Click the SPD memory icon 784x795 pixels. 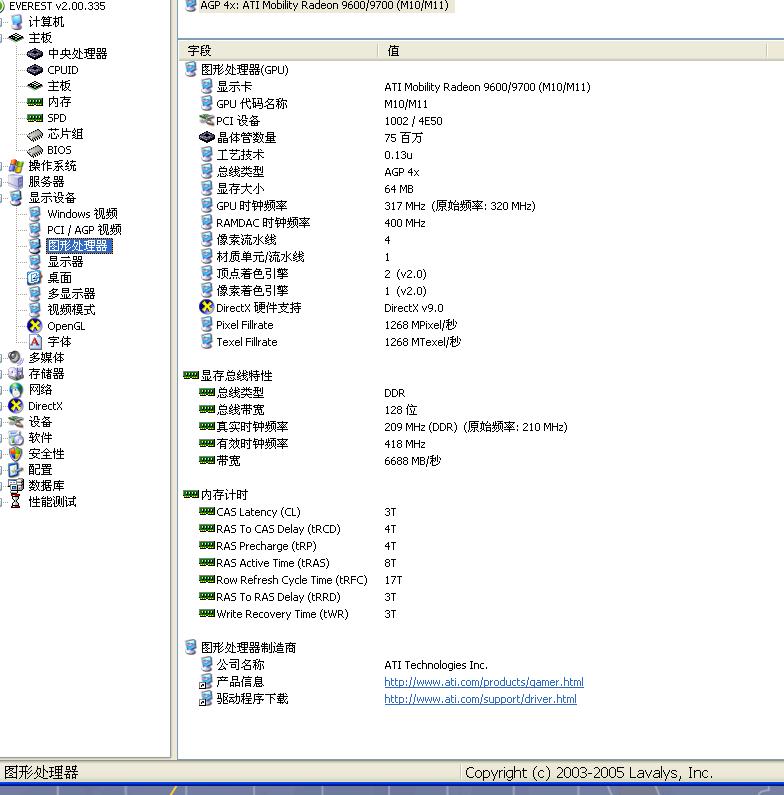click(34, 118)
